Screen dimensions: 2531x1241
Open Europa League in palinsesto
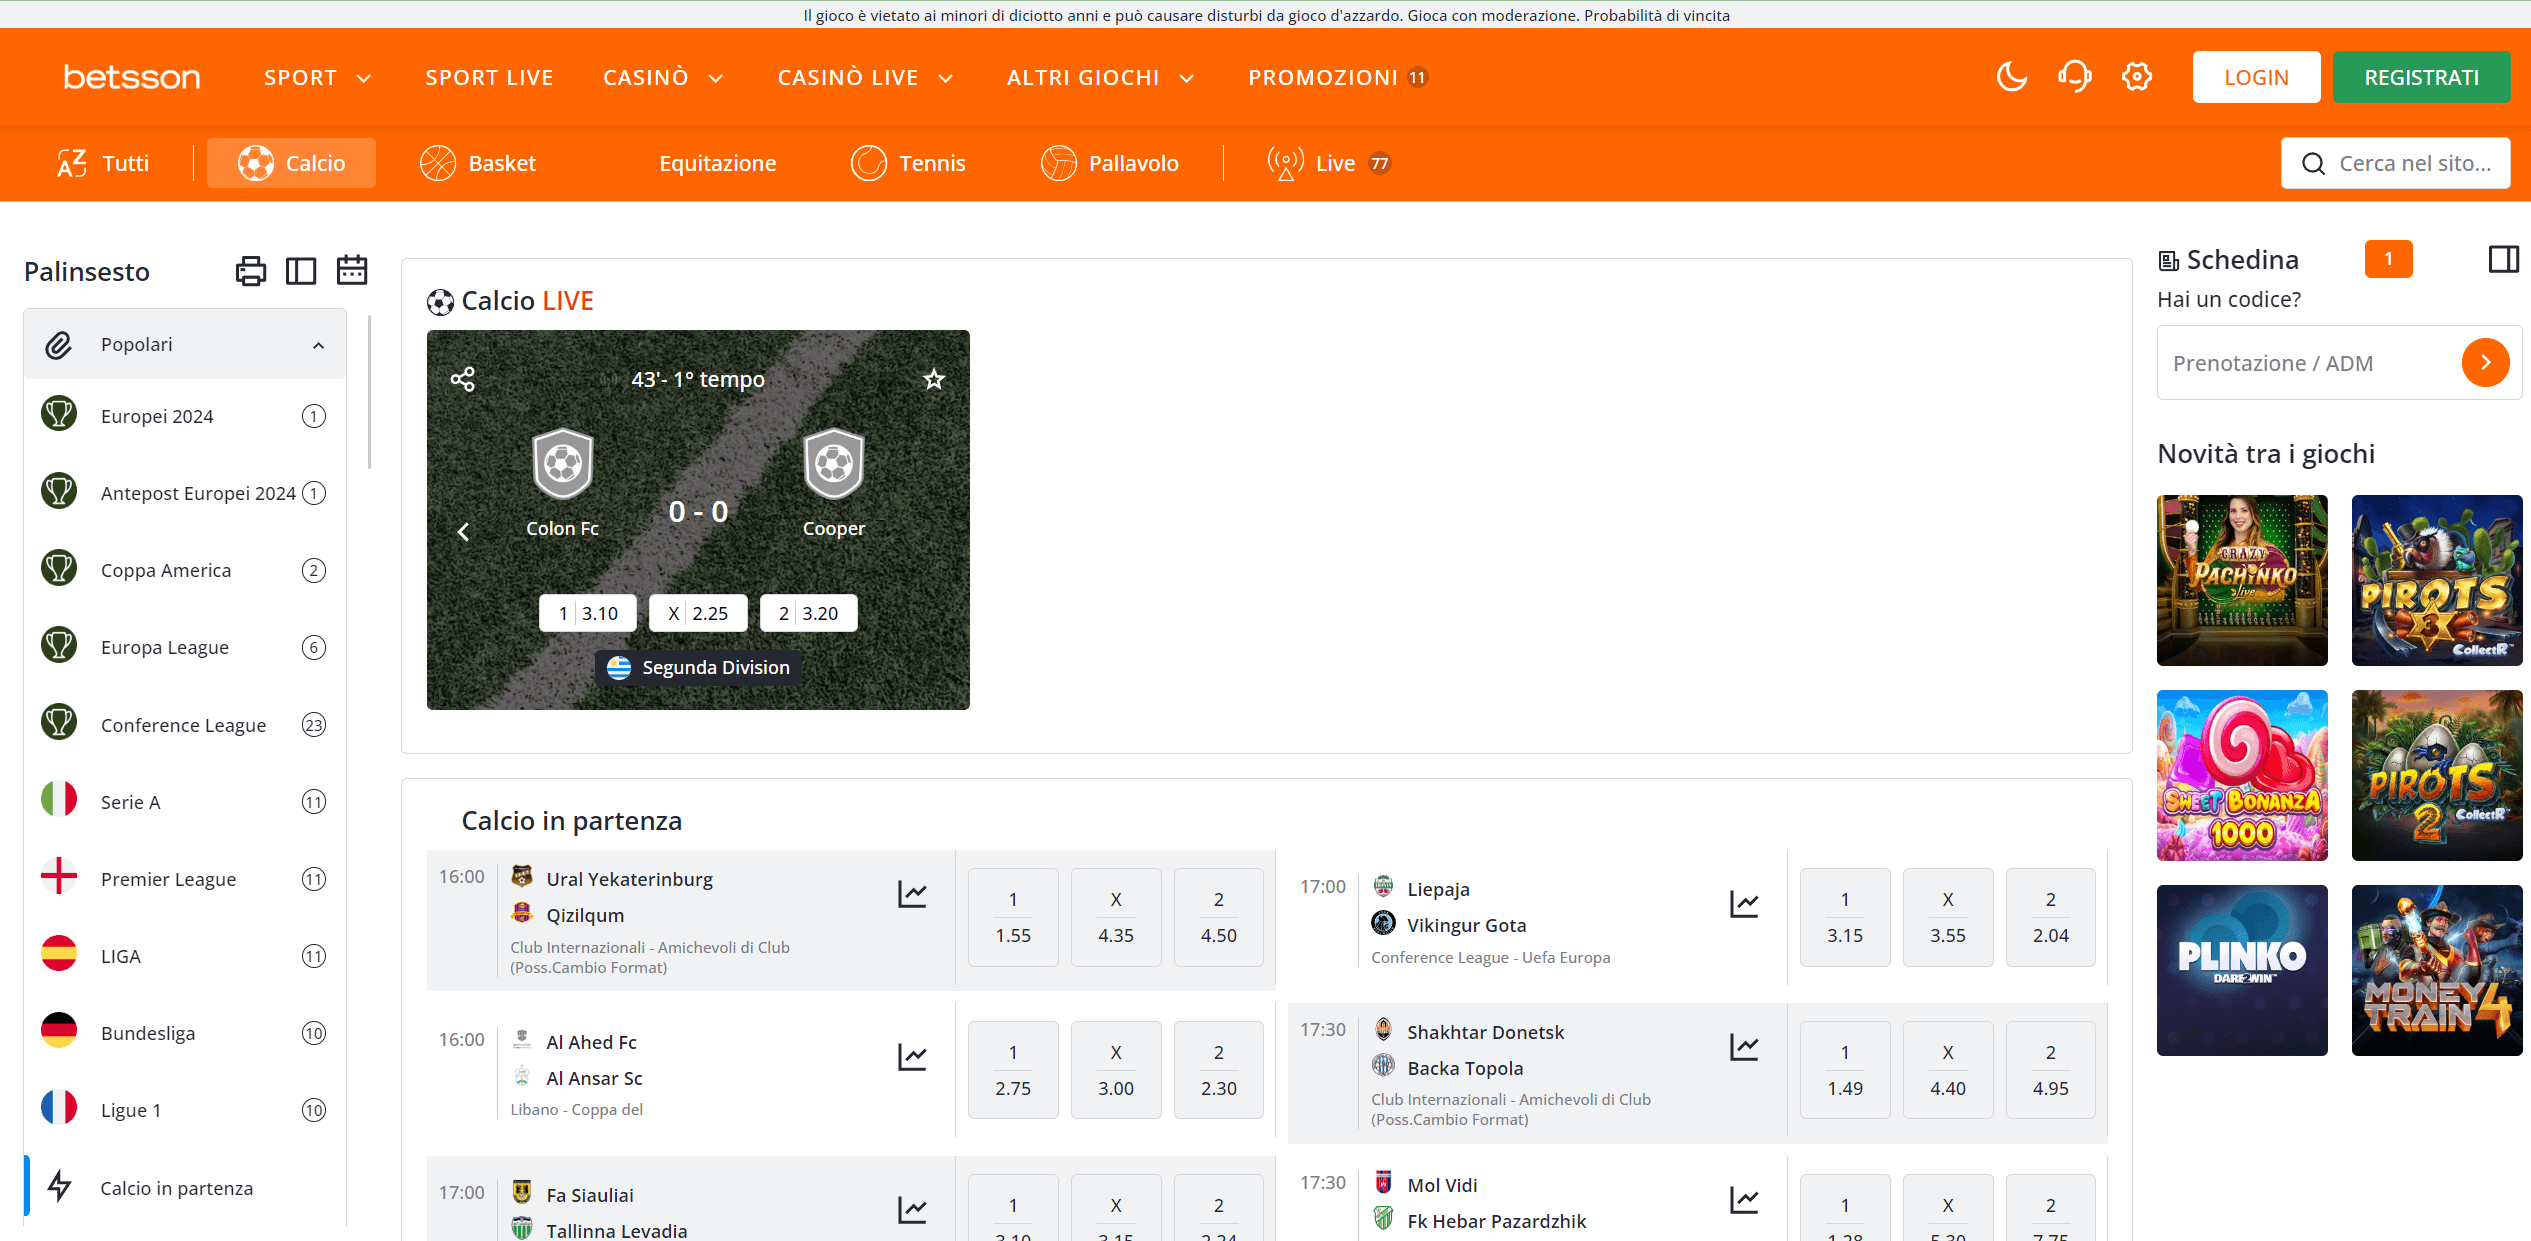click(185, 647)
